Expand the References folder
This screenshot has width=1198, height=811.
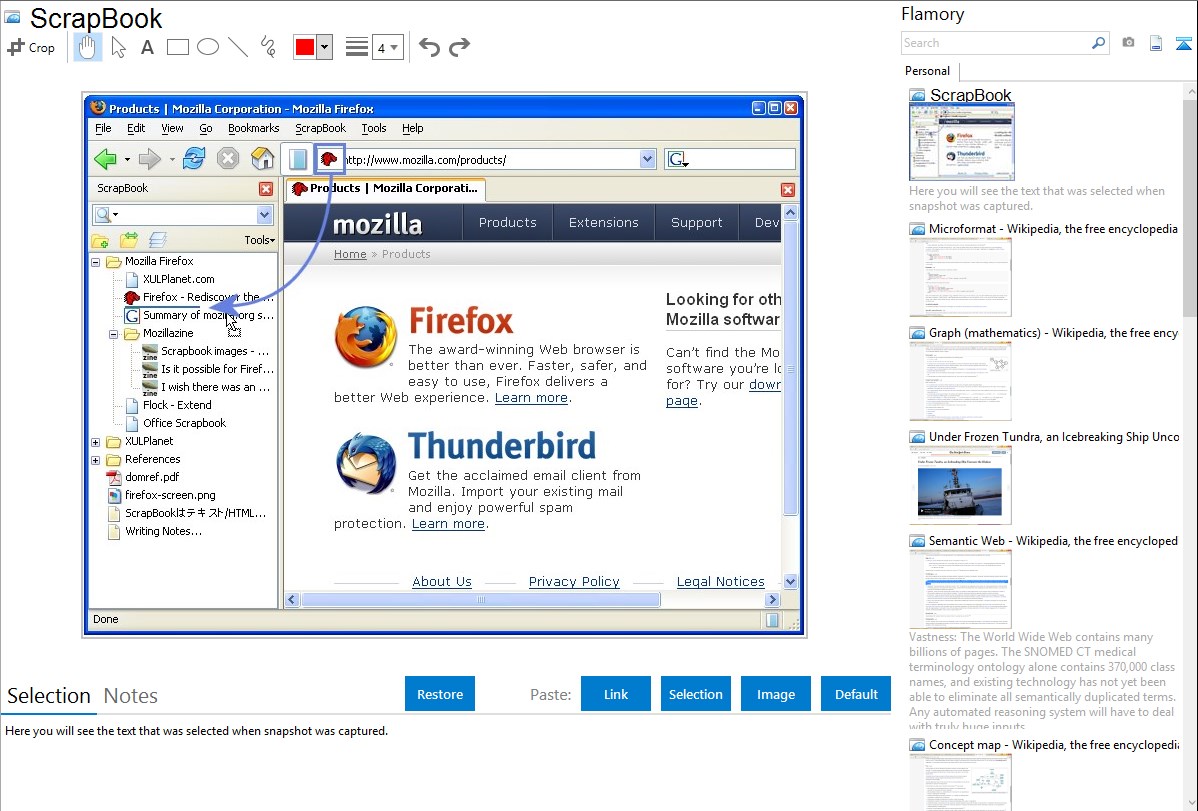click(96, 460)
